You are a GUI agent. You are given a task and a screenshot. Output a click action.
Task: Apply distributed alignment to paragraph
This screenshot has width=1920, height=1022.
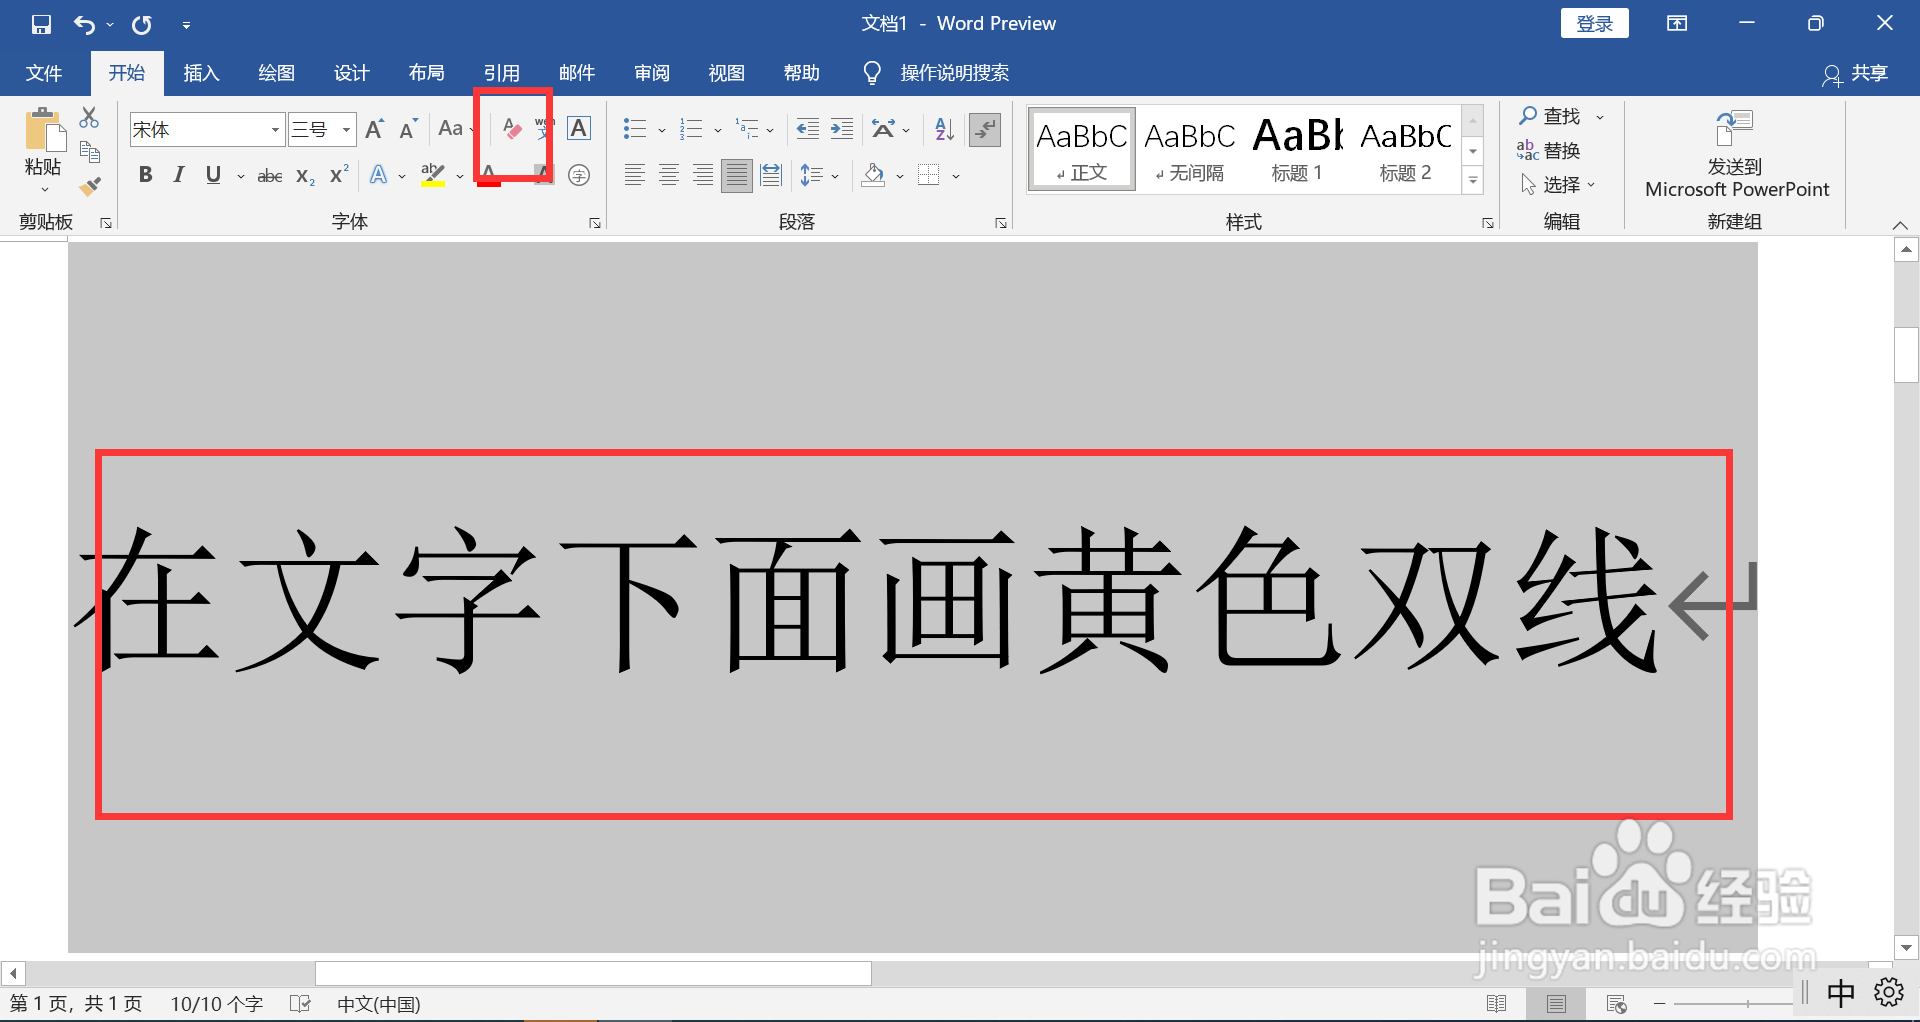tap(771, 176)
